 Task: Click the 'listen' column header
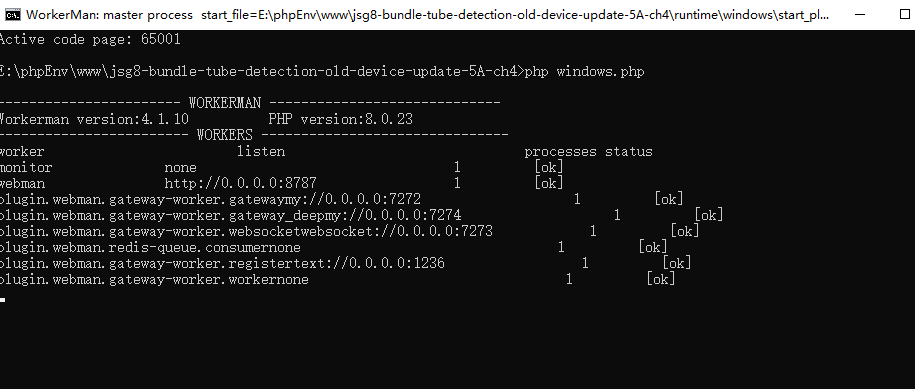[261, 152]
